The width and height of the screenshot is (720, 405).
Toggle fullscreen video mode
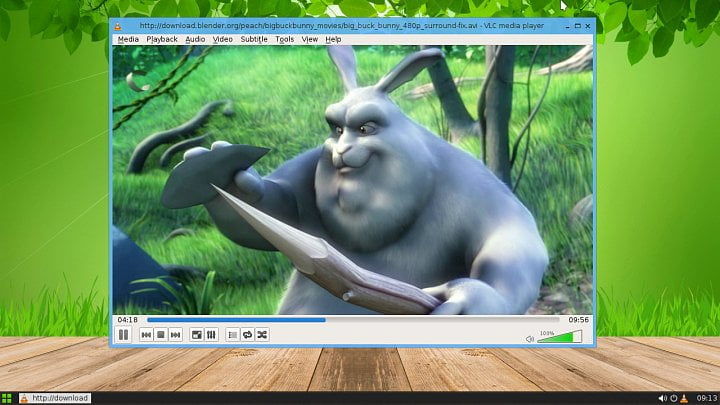tap(197, 335)
